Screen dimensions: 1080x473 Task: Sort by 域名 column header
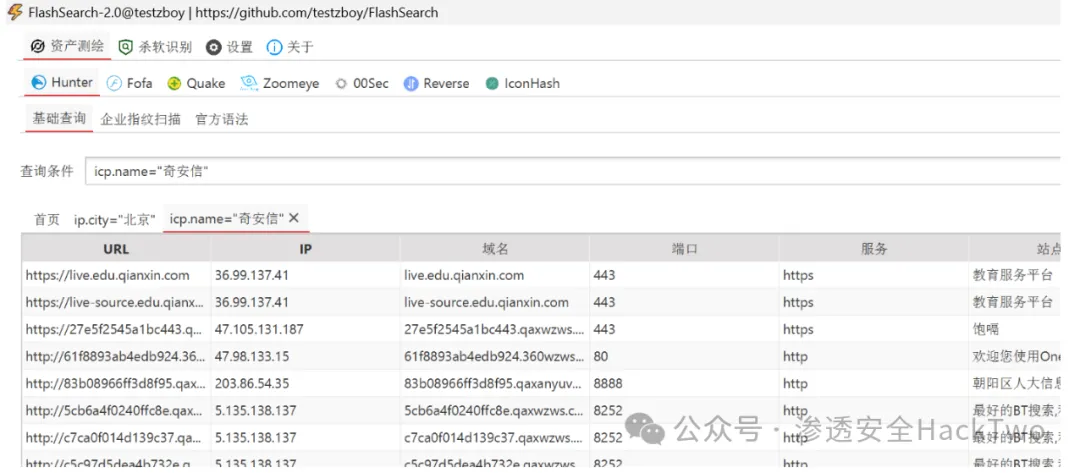pos(495,249)
